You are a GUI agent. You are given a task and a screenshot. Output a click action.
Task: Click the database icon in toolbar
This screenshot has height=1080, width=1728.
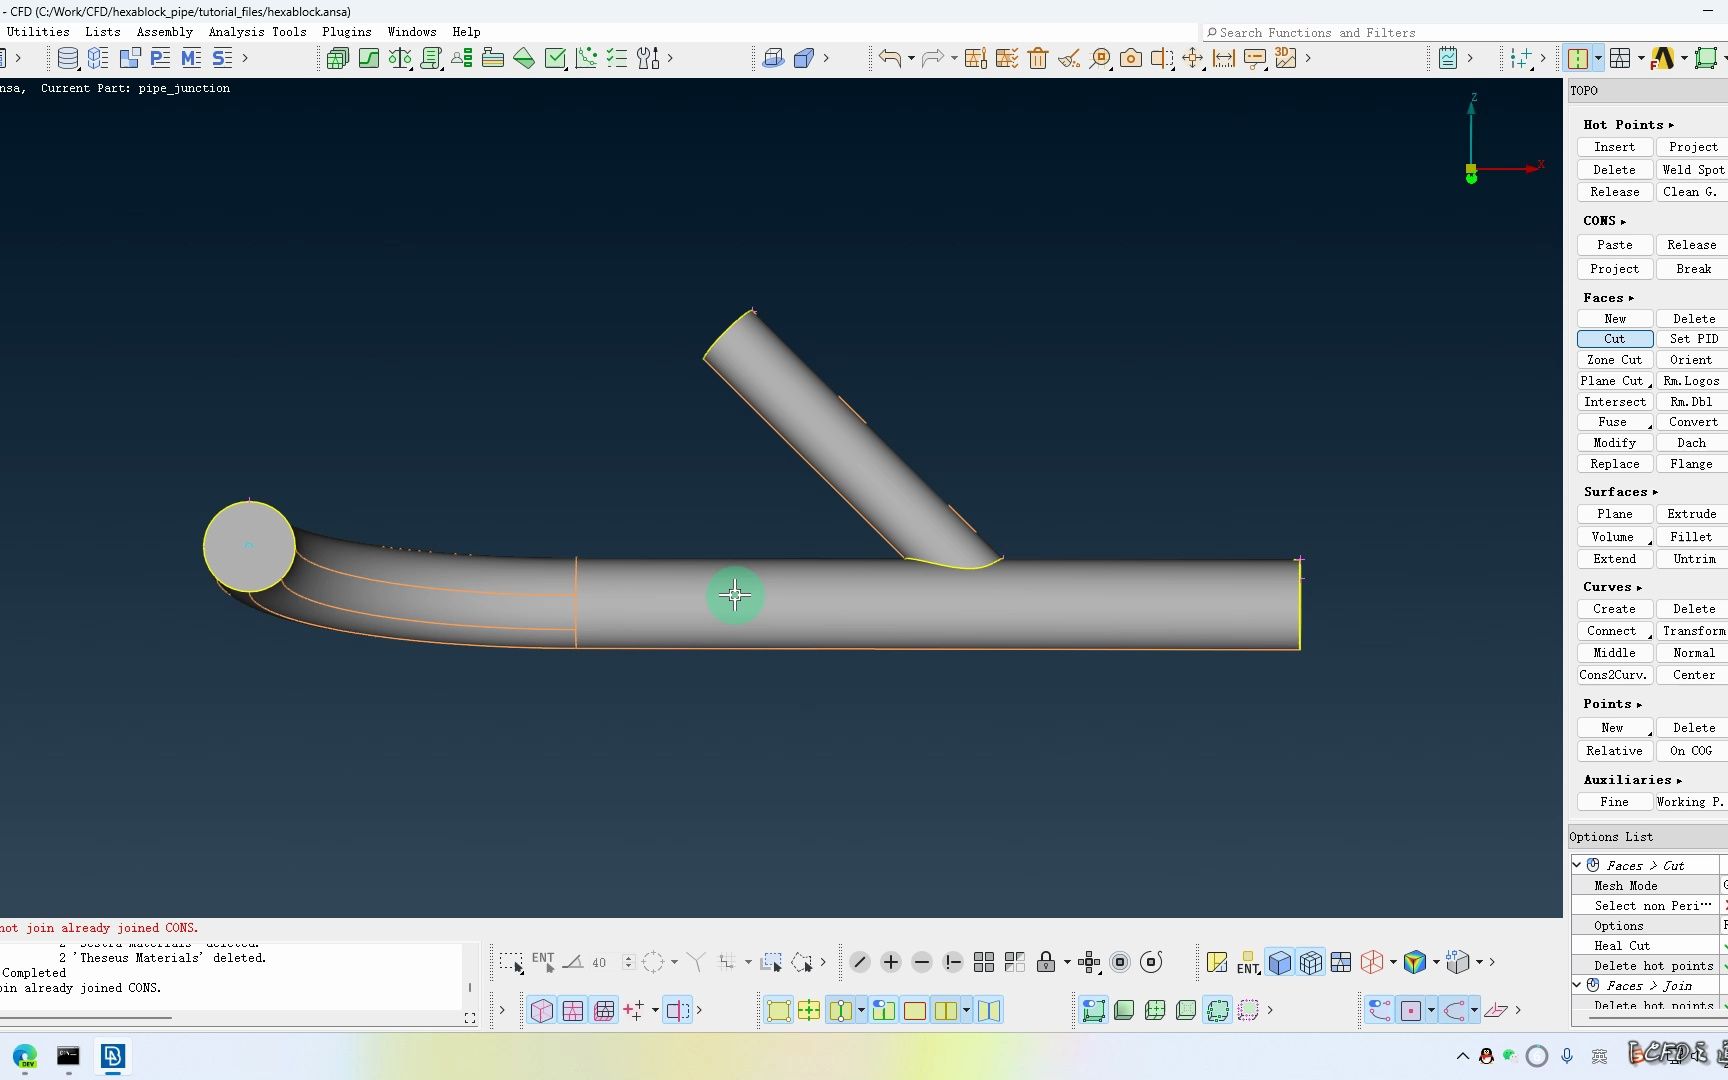click(68, 58)
